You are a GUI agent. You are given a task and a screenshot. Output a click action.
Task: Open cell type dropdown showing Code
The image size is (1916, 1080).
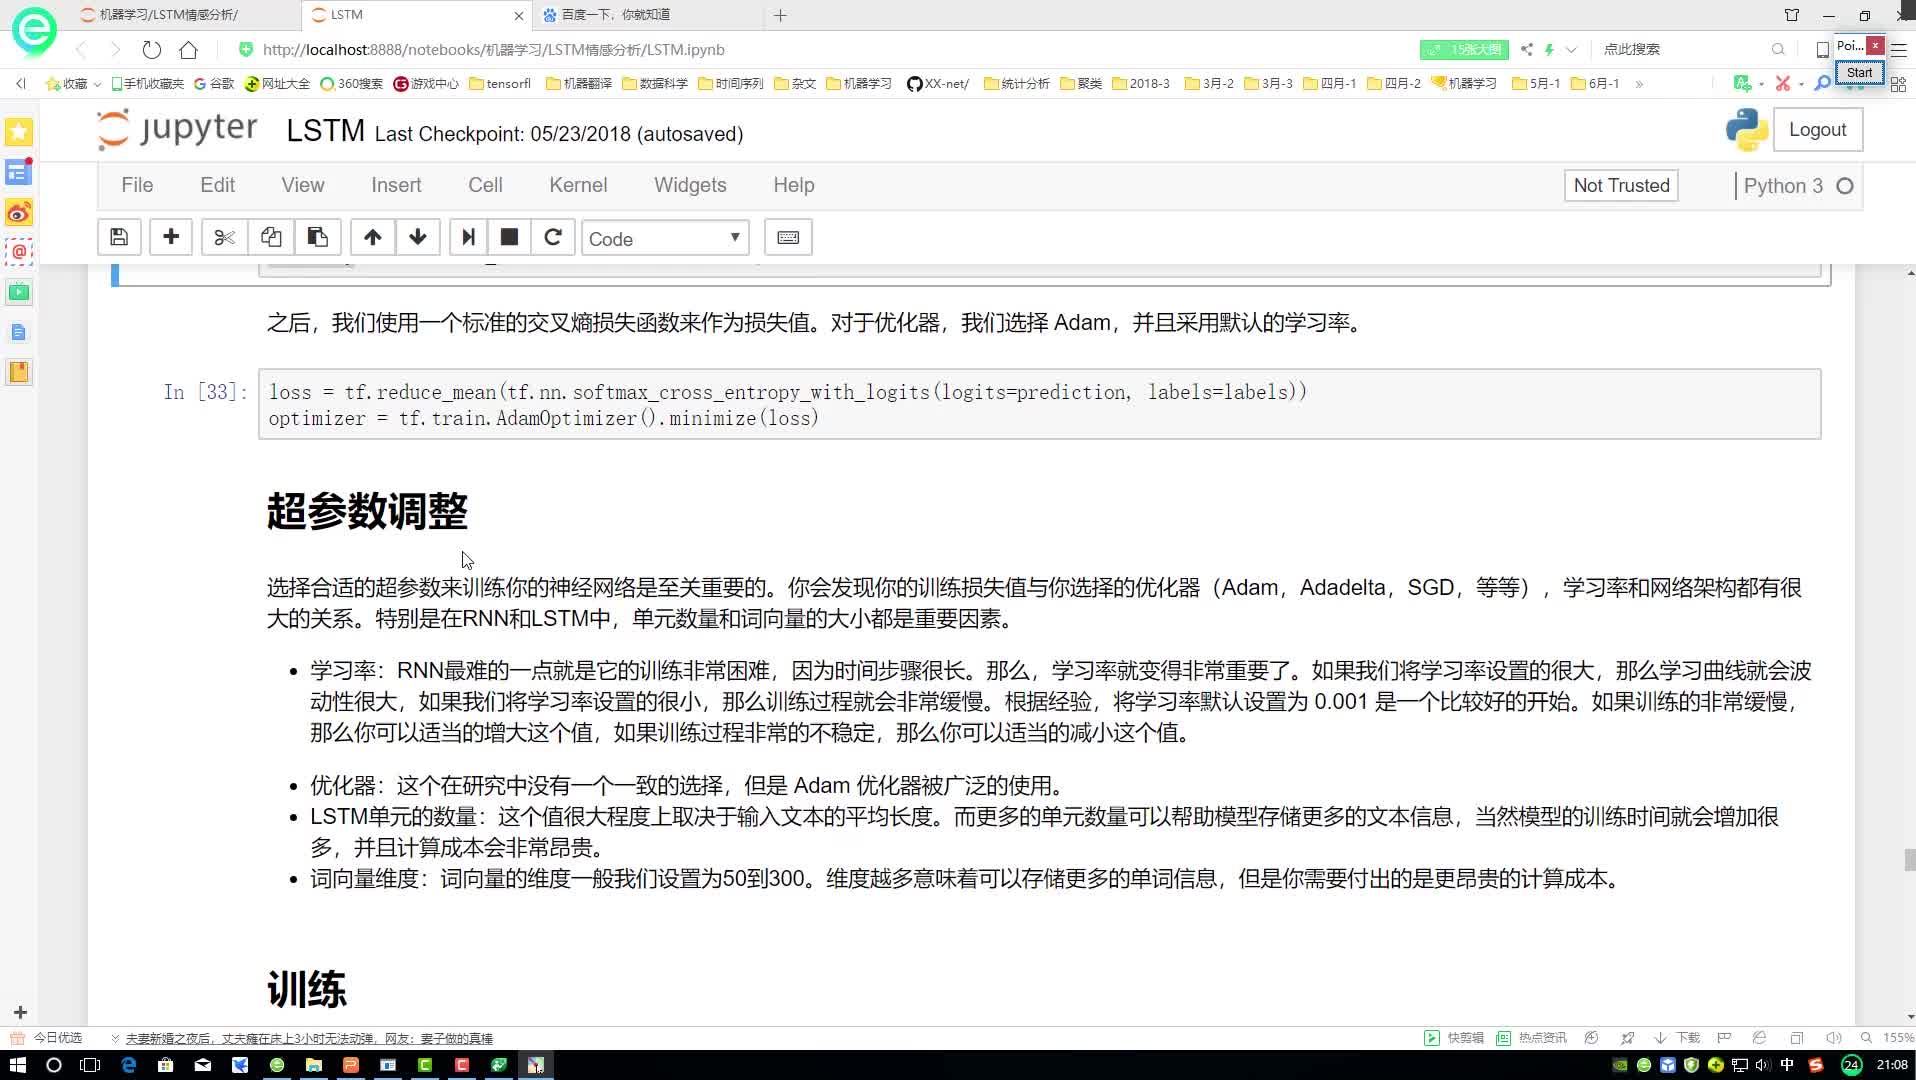click(x=665, y=238)
